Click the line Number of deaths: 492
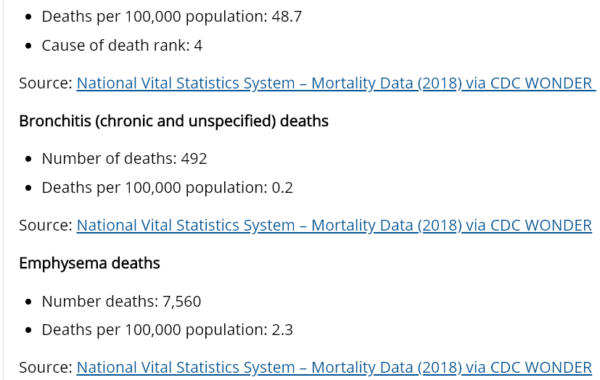 point(124,159)
